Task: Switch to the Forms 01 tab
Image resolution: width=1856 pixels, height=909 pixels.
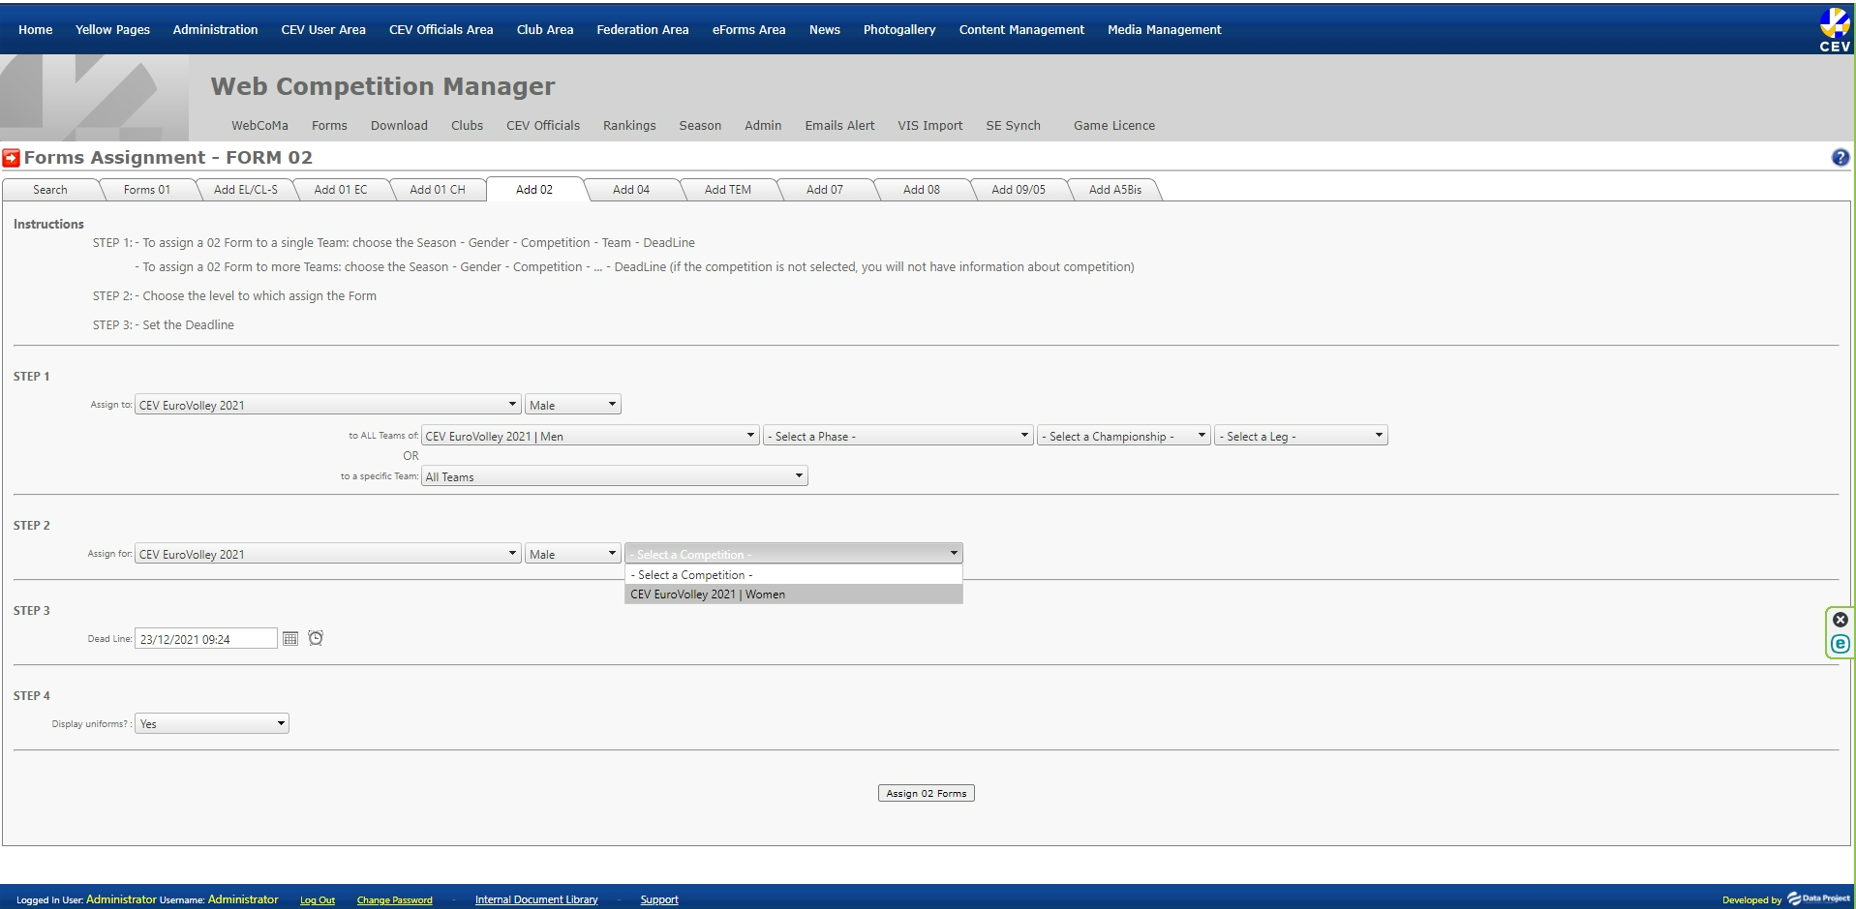Action: tap(147, 190)
